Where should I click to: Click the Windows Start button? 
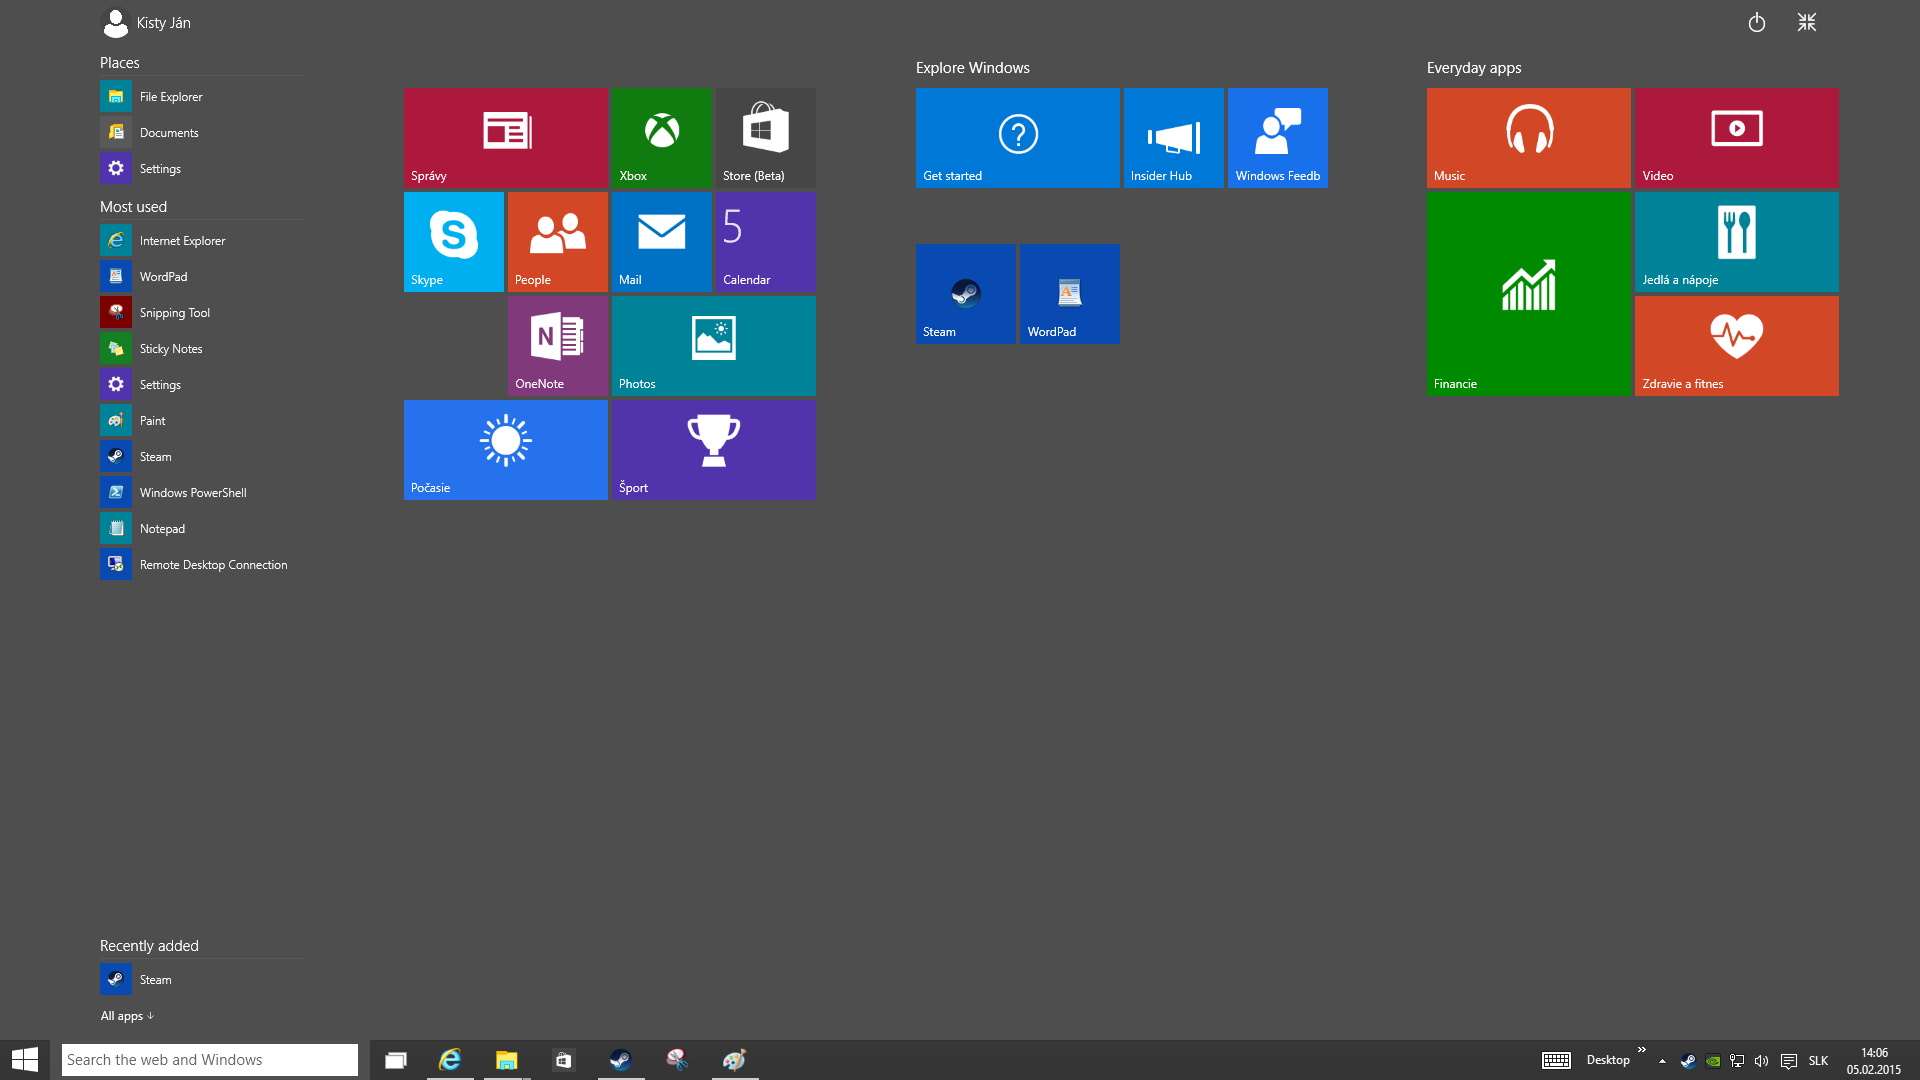click(25, 1060)
